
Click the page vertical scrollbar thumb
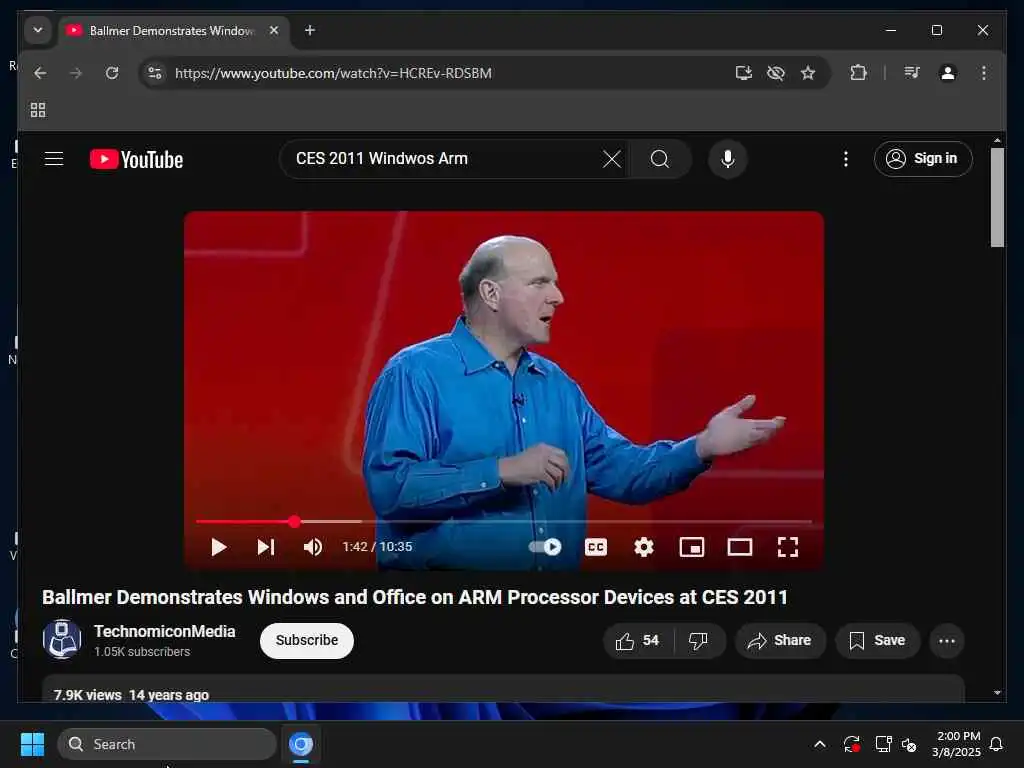click(997, 197)
